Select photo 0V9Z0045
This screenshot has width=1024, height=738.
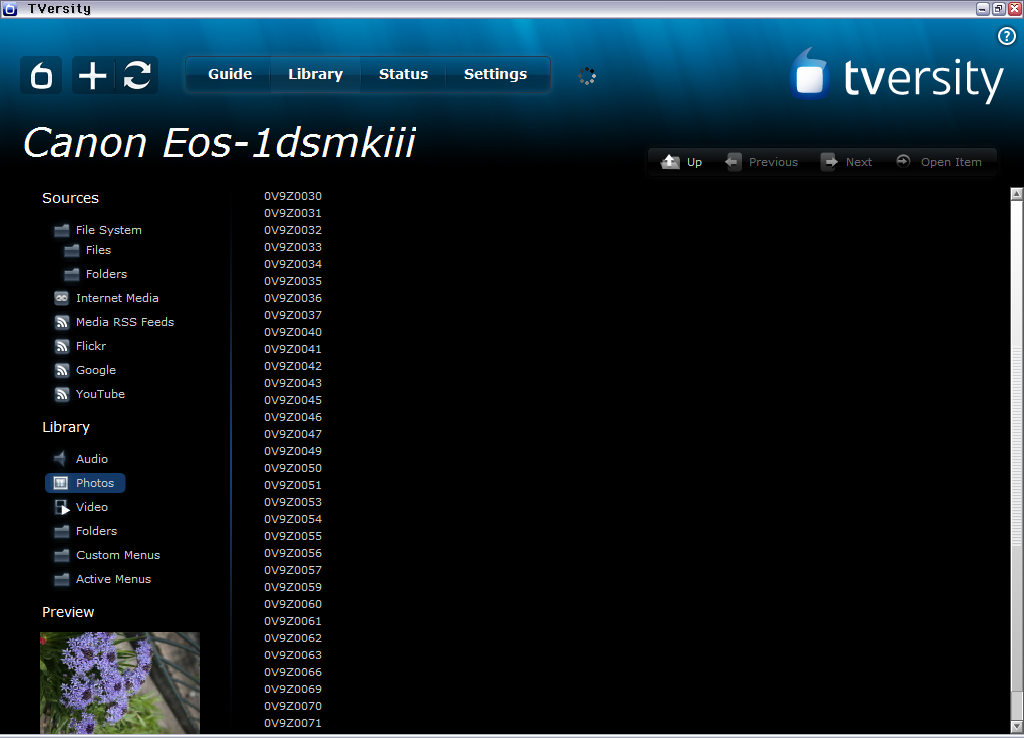[x=293, y=400]
